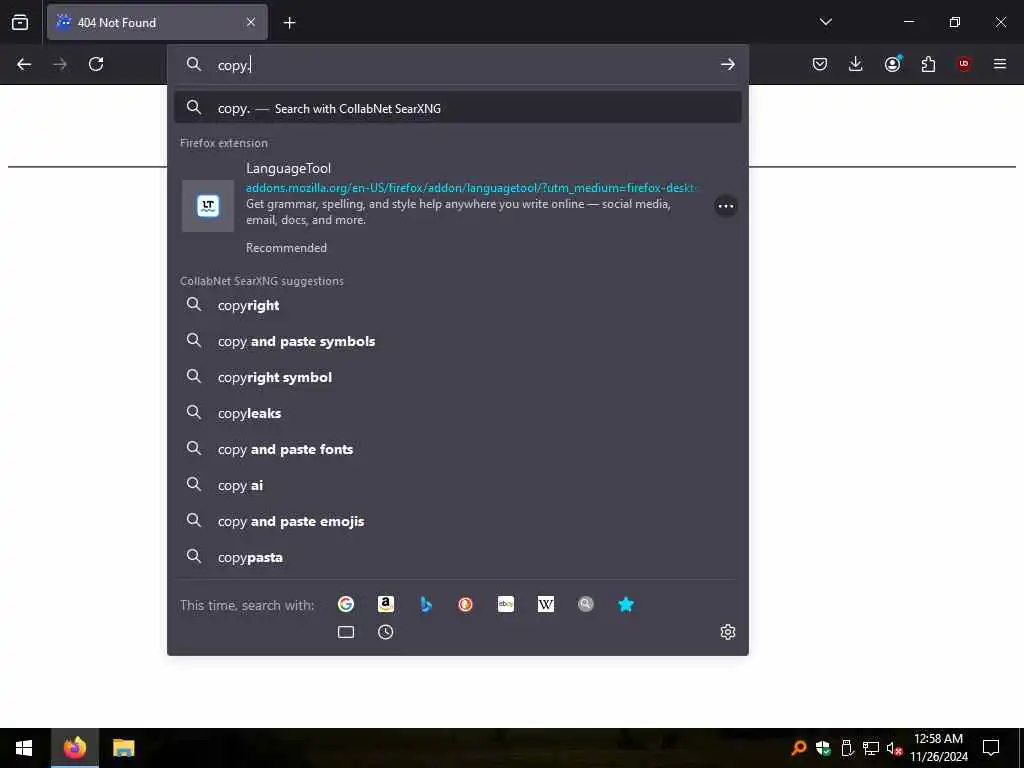The height and width of the screenshot is (768, 1024).
Task: Open Windows Security tray icon
Action: click(823, 748)
